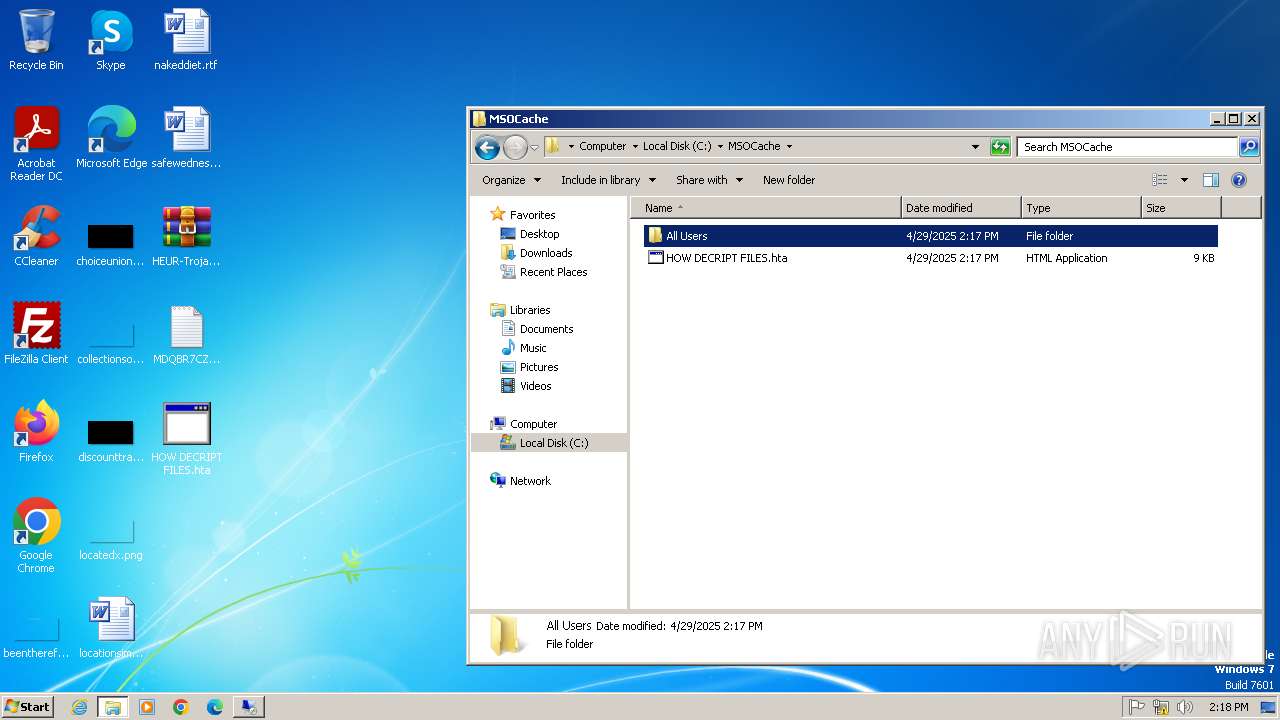The image size is (1280, 720).
Task: Open Include in library menu
Action: pos(608,180)
